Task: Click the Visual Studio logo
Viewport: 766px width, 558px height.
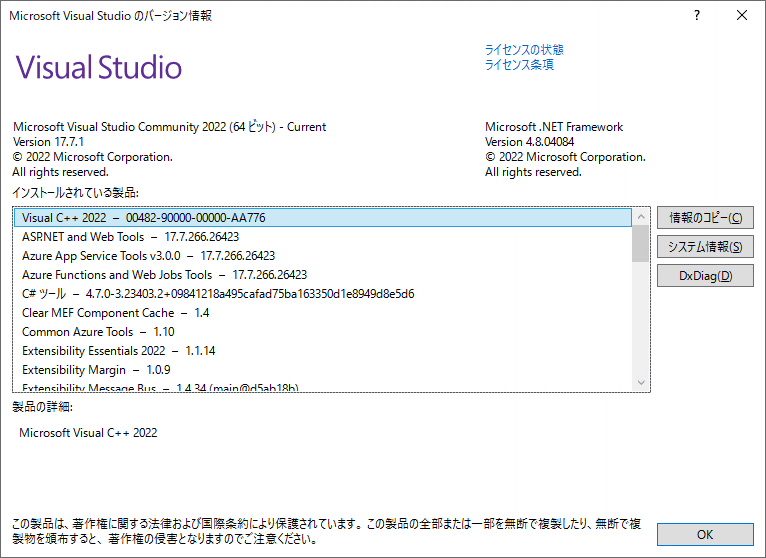Action: pos(99,67)
